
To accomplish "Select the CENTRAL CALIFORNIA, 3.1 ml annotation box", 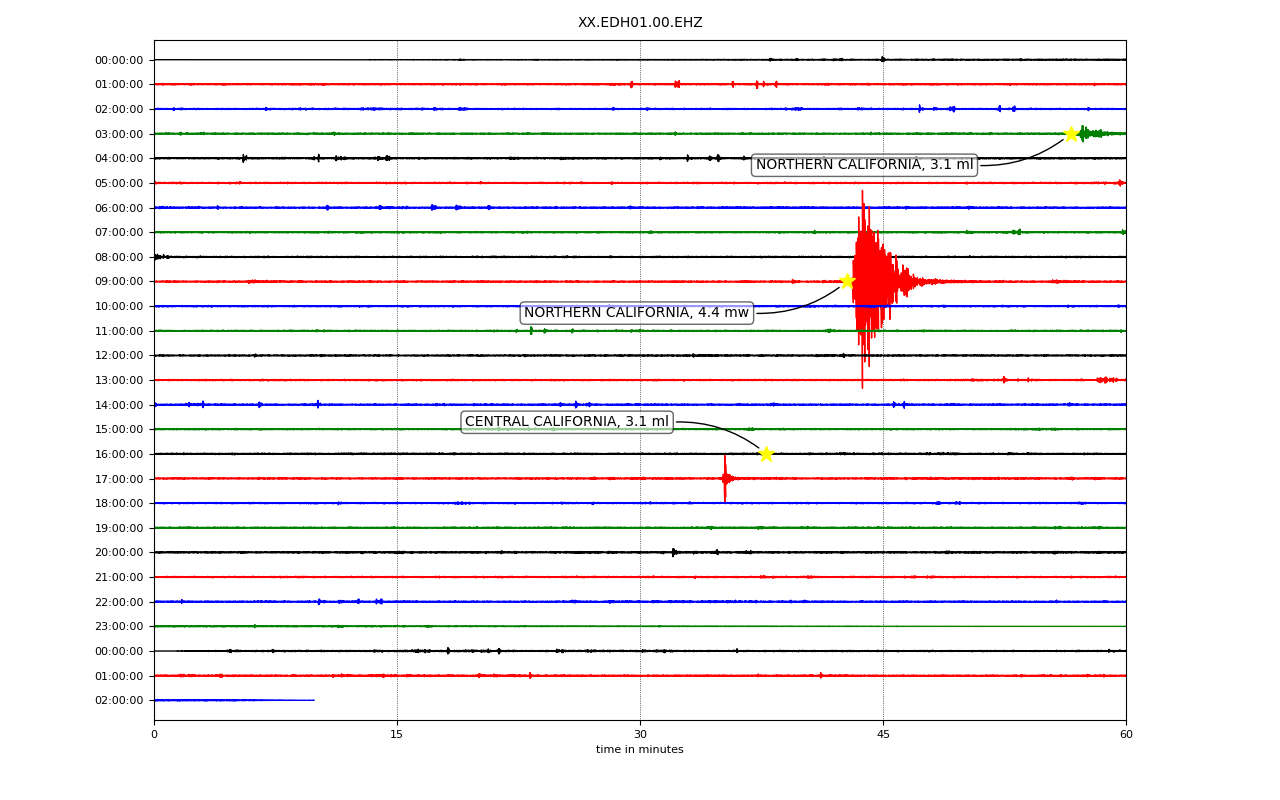I will pos(567,422).
